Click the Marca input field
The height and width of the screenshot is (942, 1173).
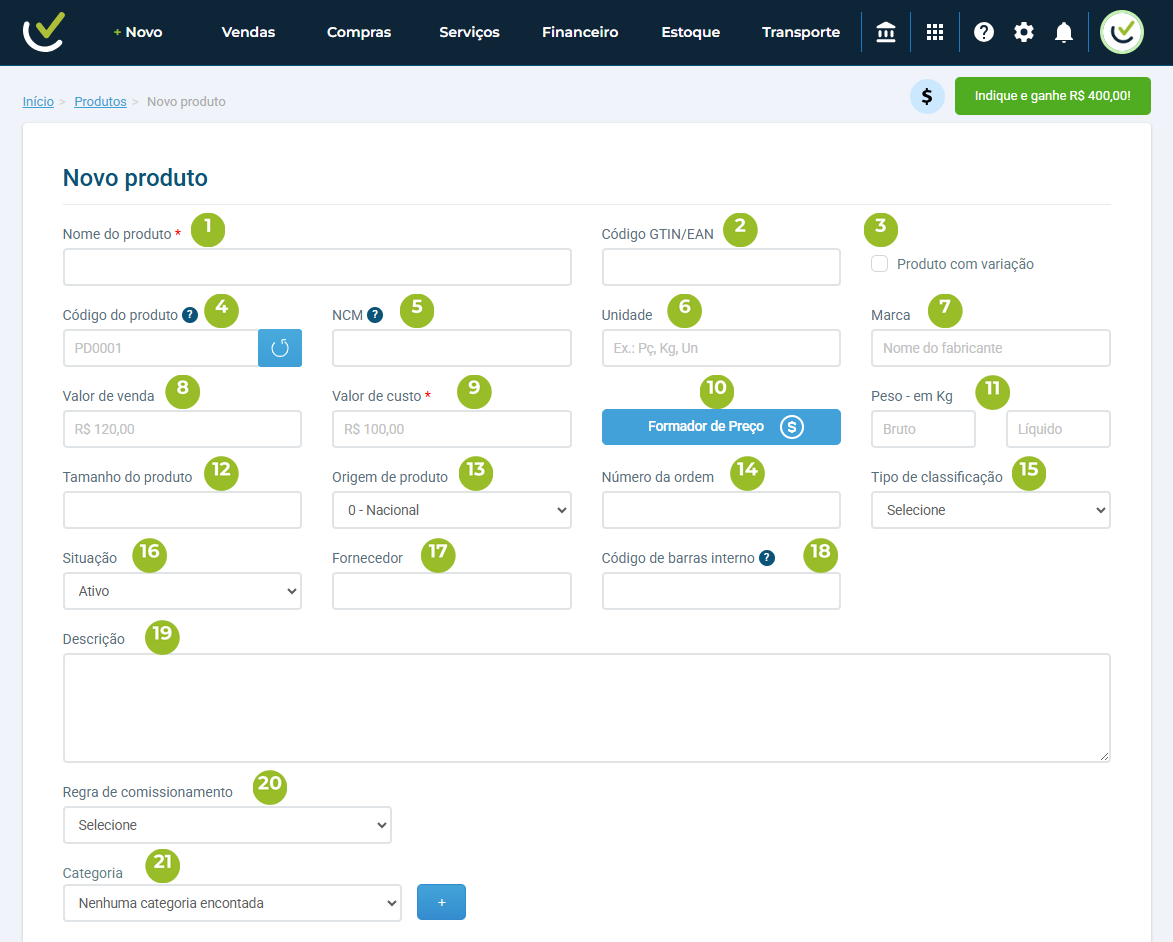990,348
